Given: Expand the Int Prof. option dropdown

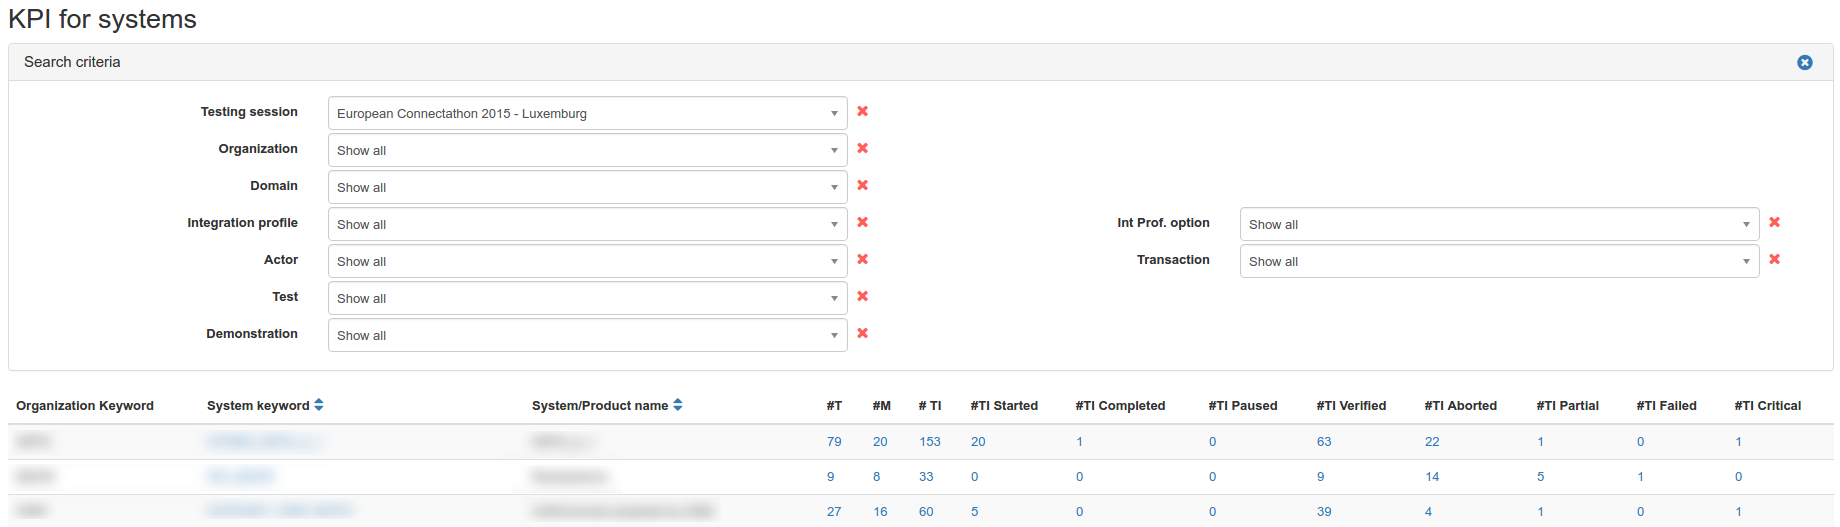Looking at the screenshot, I should click(x=1499, y=224).
